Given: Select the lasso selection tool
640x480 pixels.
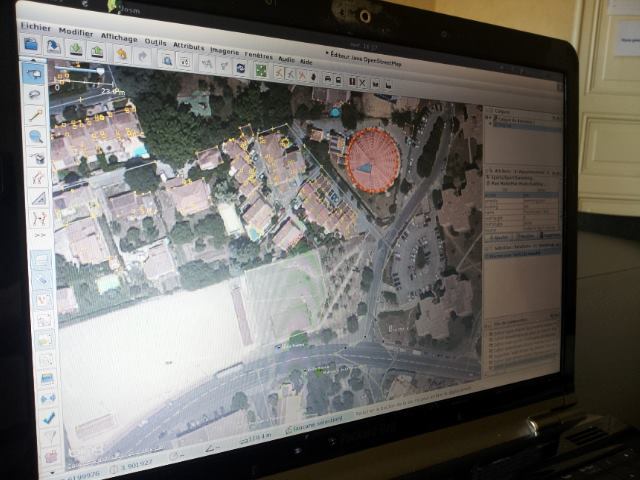Looking at the screenshot, I should click(x=35, y=94).
